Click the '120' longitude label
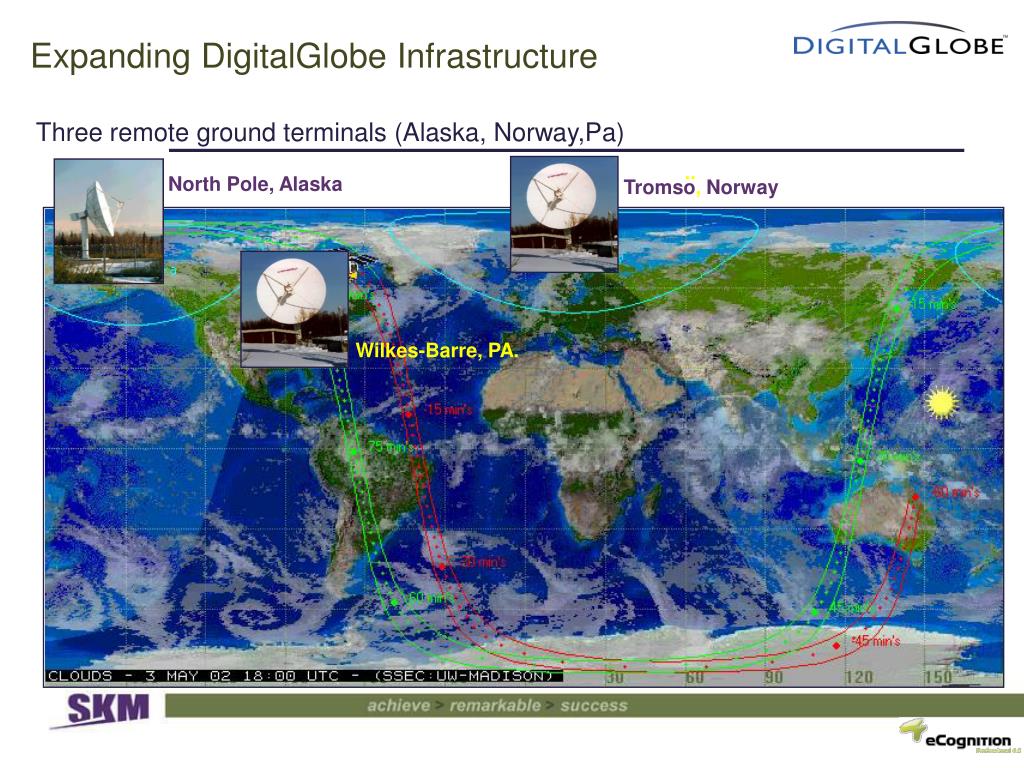Image resolution: width=1024 pixels, height=768 pixels. tap(858, 677)
